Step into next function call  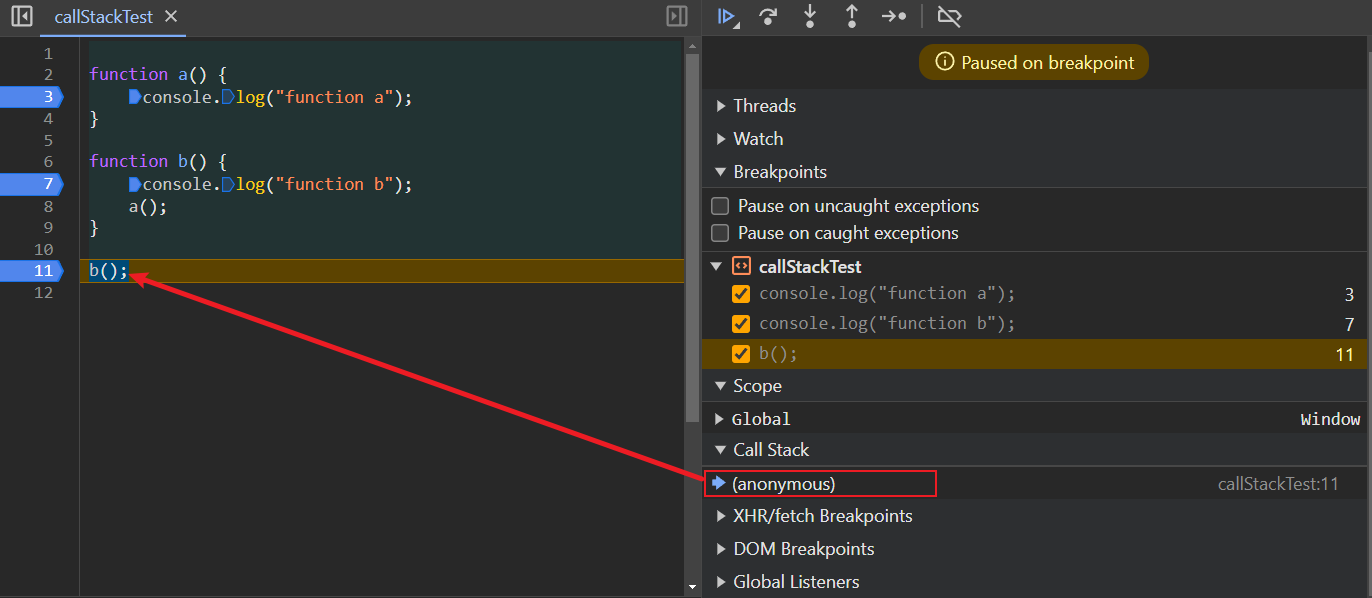coord(810,16)
